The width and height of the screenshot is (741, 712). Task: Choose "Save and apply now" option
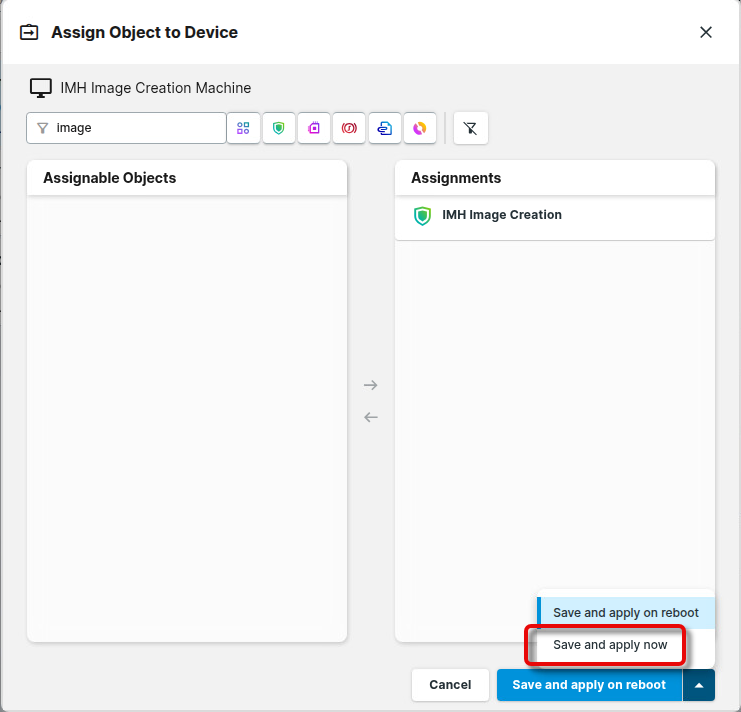610,645
